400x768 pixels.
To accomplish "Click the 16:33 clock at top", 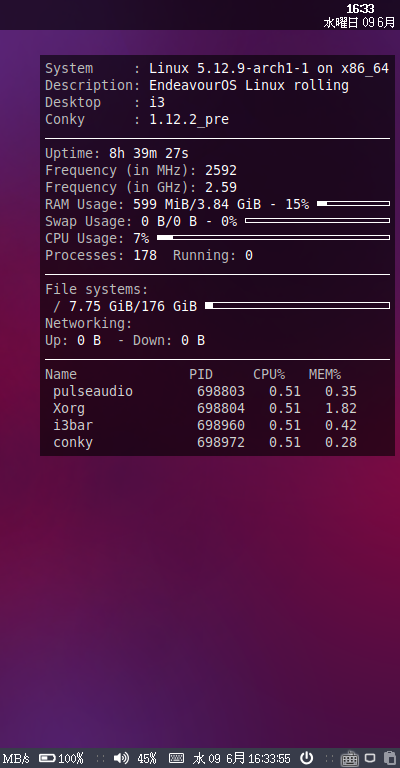I will (x=360, y=8).
